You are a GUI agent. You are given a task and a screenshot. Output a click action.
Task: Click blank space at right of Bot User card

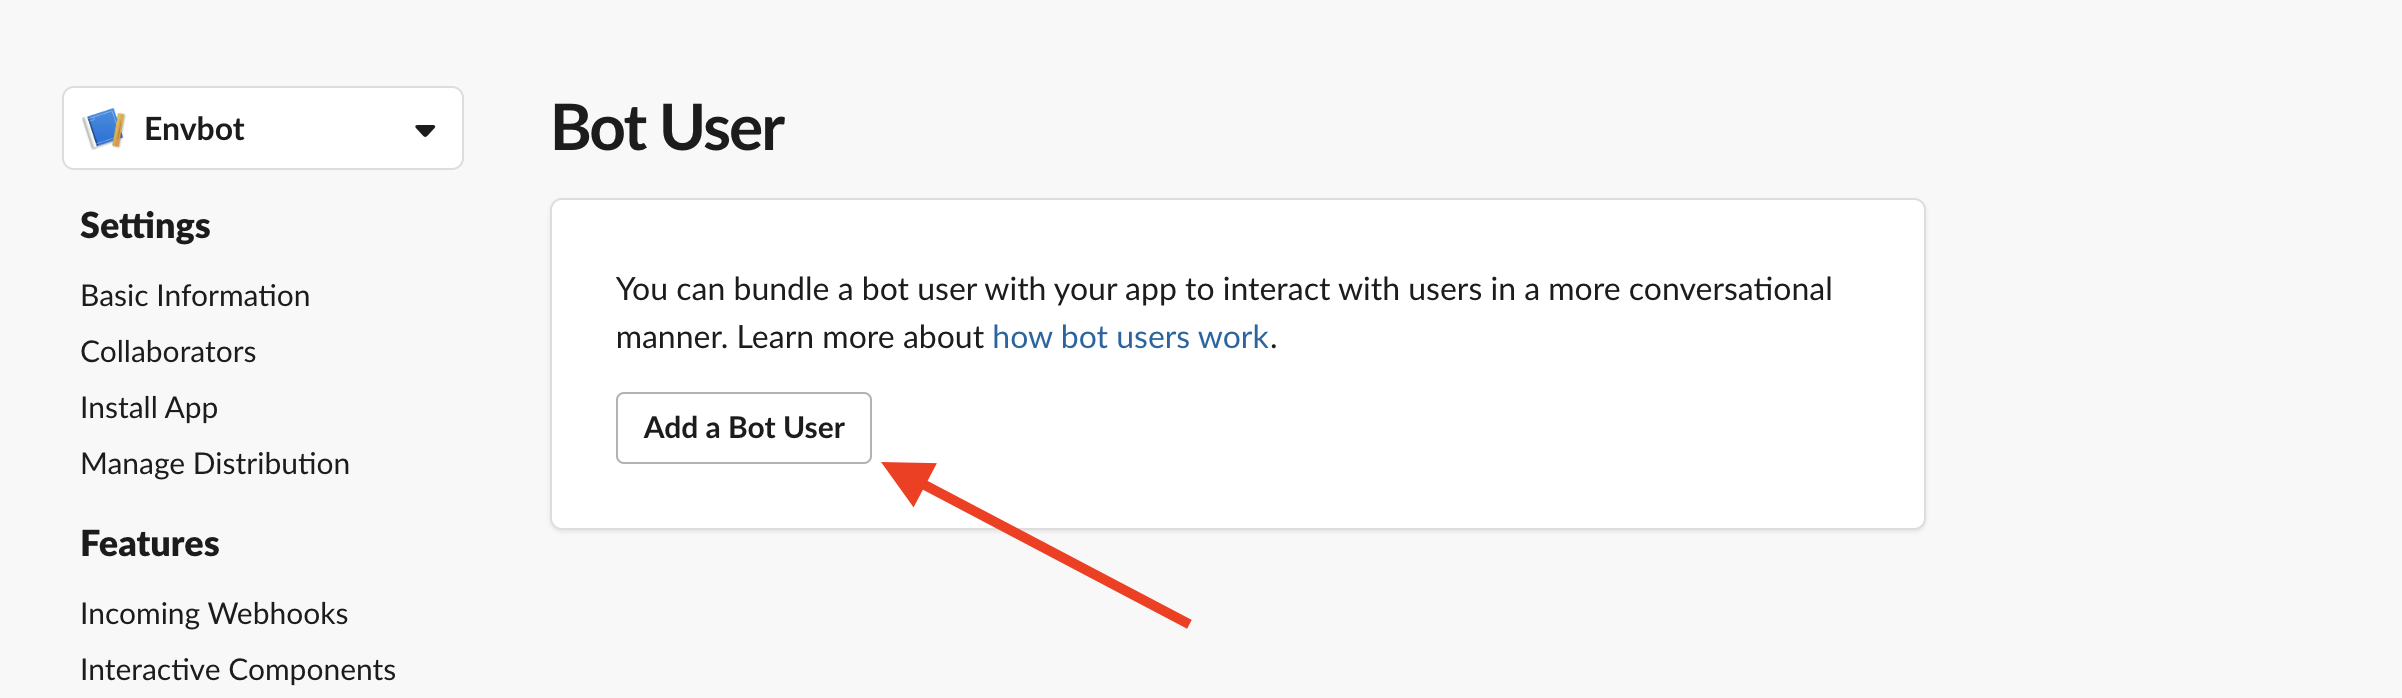(1600, 440)
